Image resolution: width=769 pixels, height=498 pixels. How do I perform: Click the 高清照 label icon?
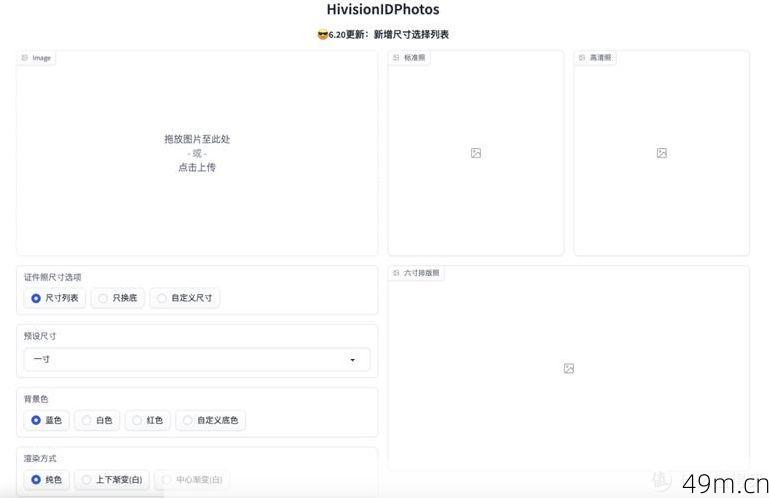coord(582,58)
